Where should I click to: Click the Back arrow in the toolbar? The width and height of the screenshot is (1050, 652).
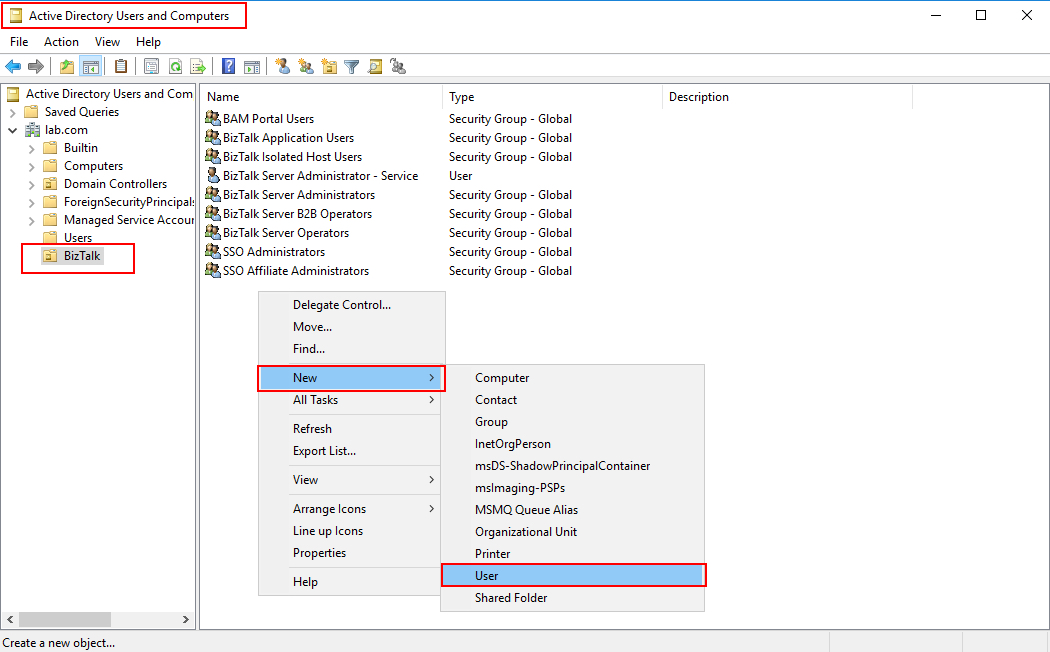pos(13,66)
